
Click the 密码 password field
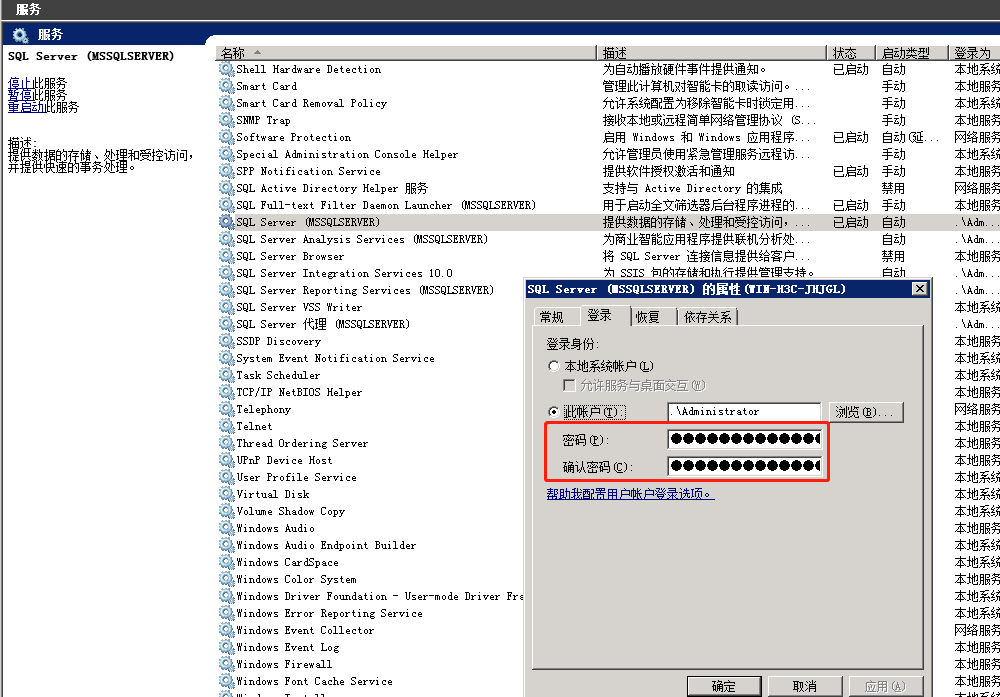pos(744,439)
